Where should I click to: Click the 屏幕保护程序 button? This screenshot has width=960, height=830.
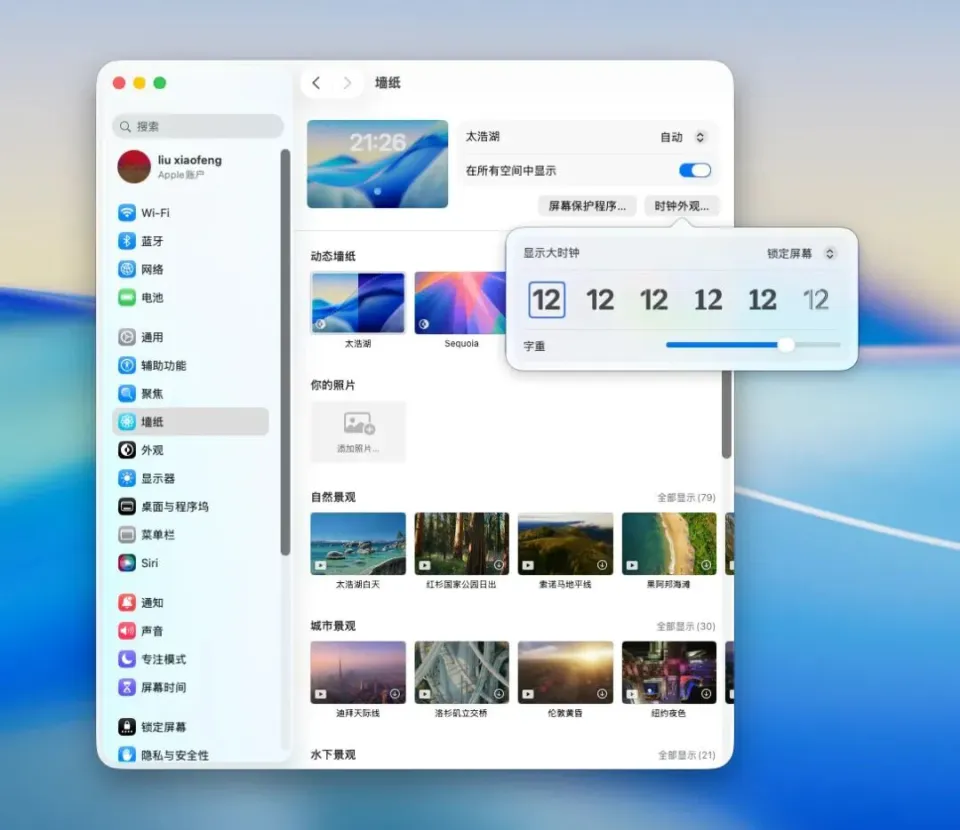click(x=587, y=206)
